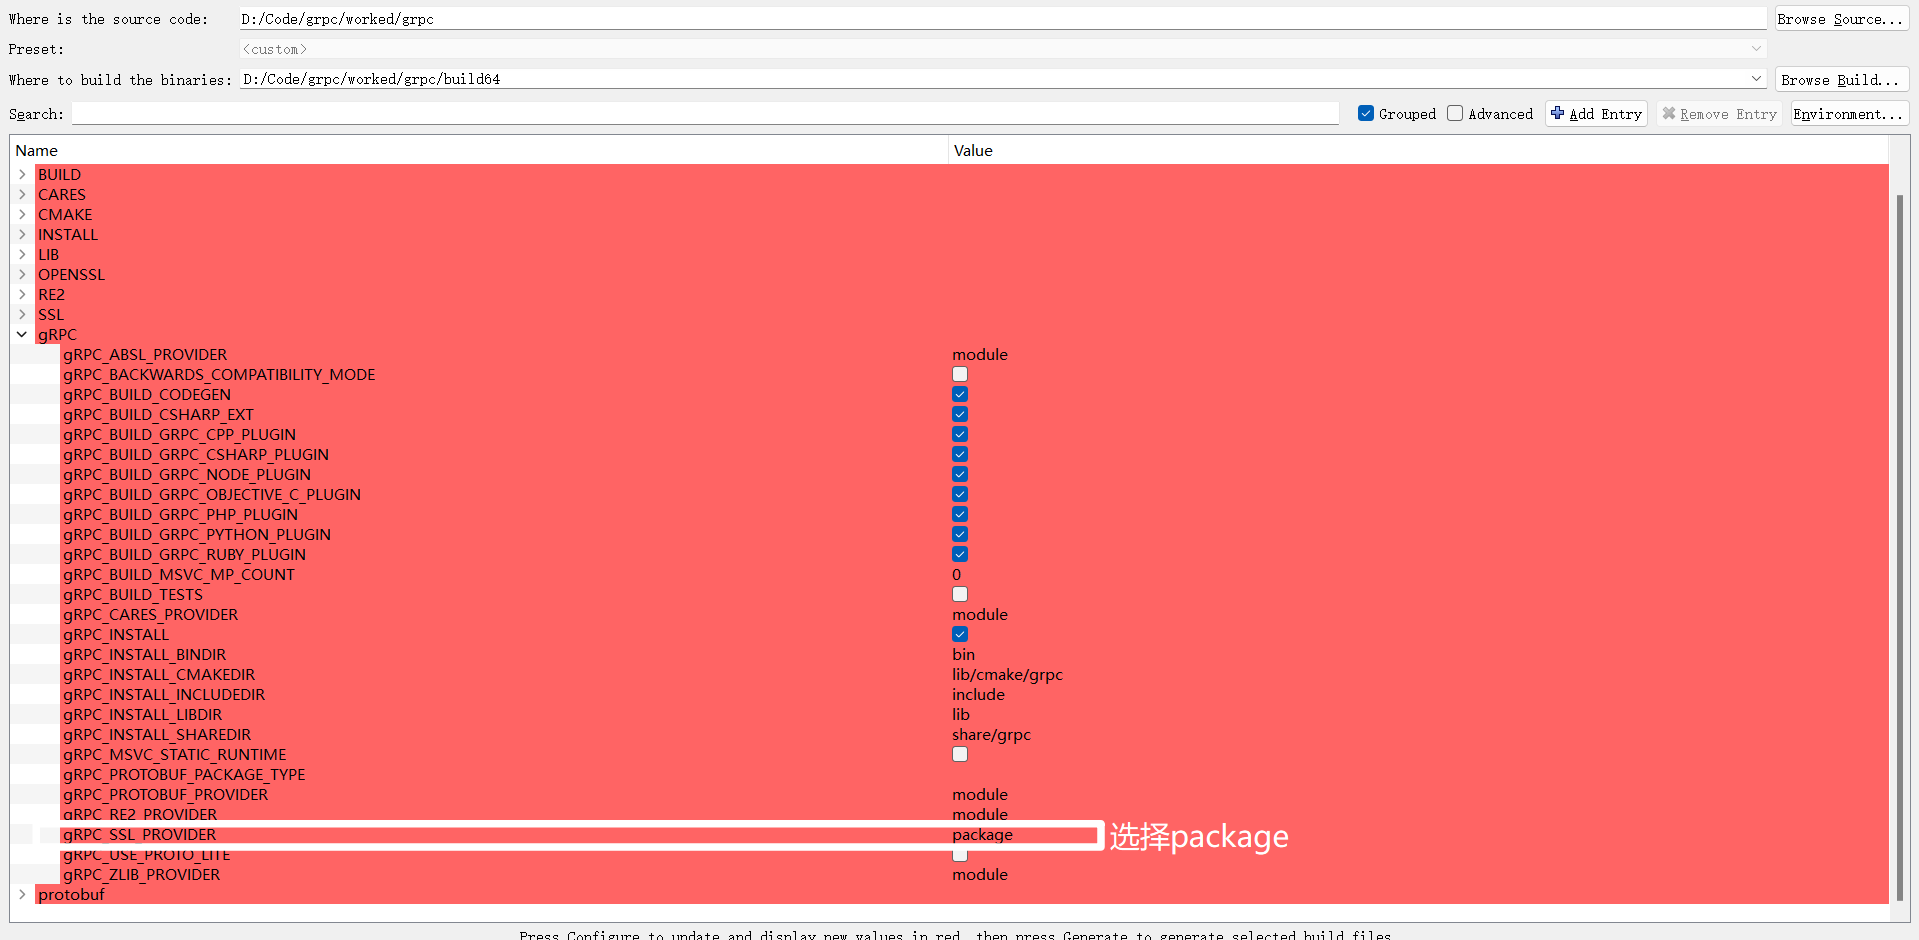Screen dimensions: 1919x940
Task: Edit gRPC_ZLIB_PROVIDER value 'module'
Action: point(980,875)
